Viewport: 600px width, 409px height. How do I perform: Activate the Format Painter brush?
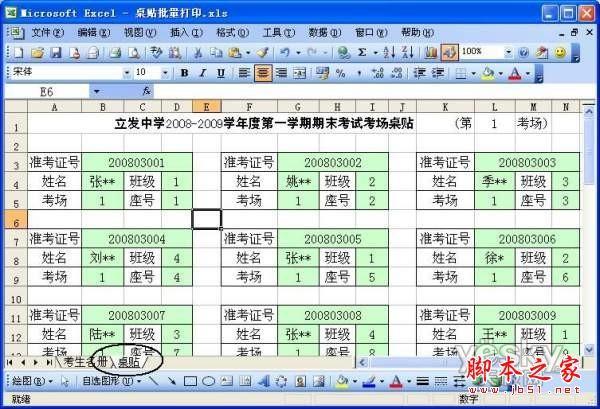click(x=263, y=53)
